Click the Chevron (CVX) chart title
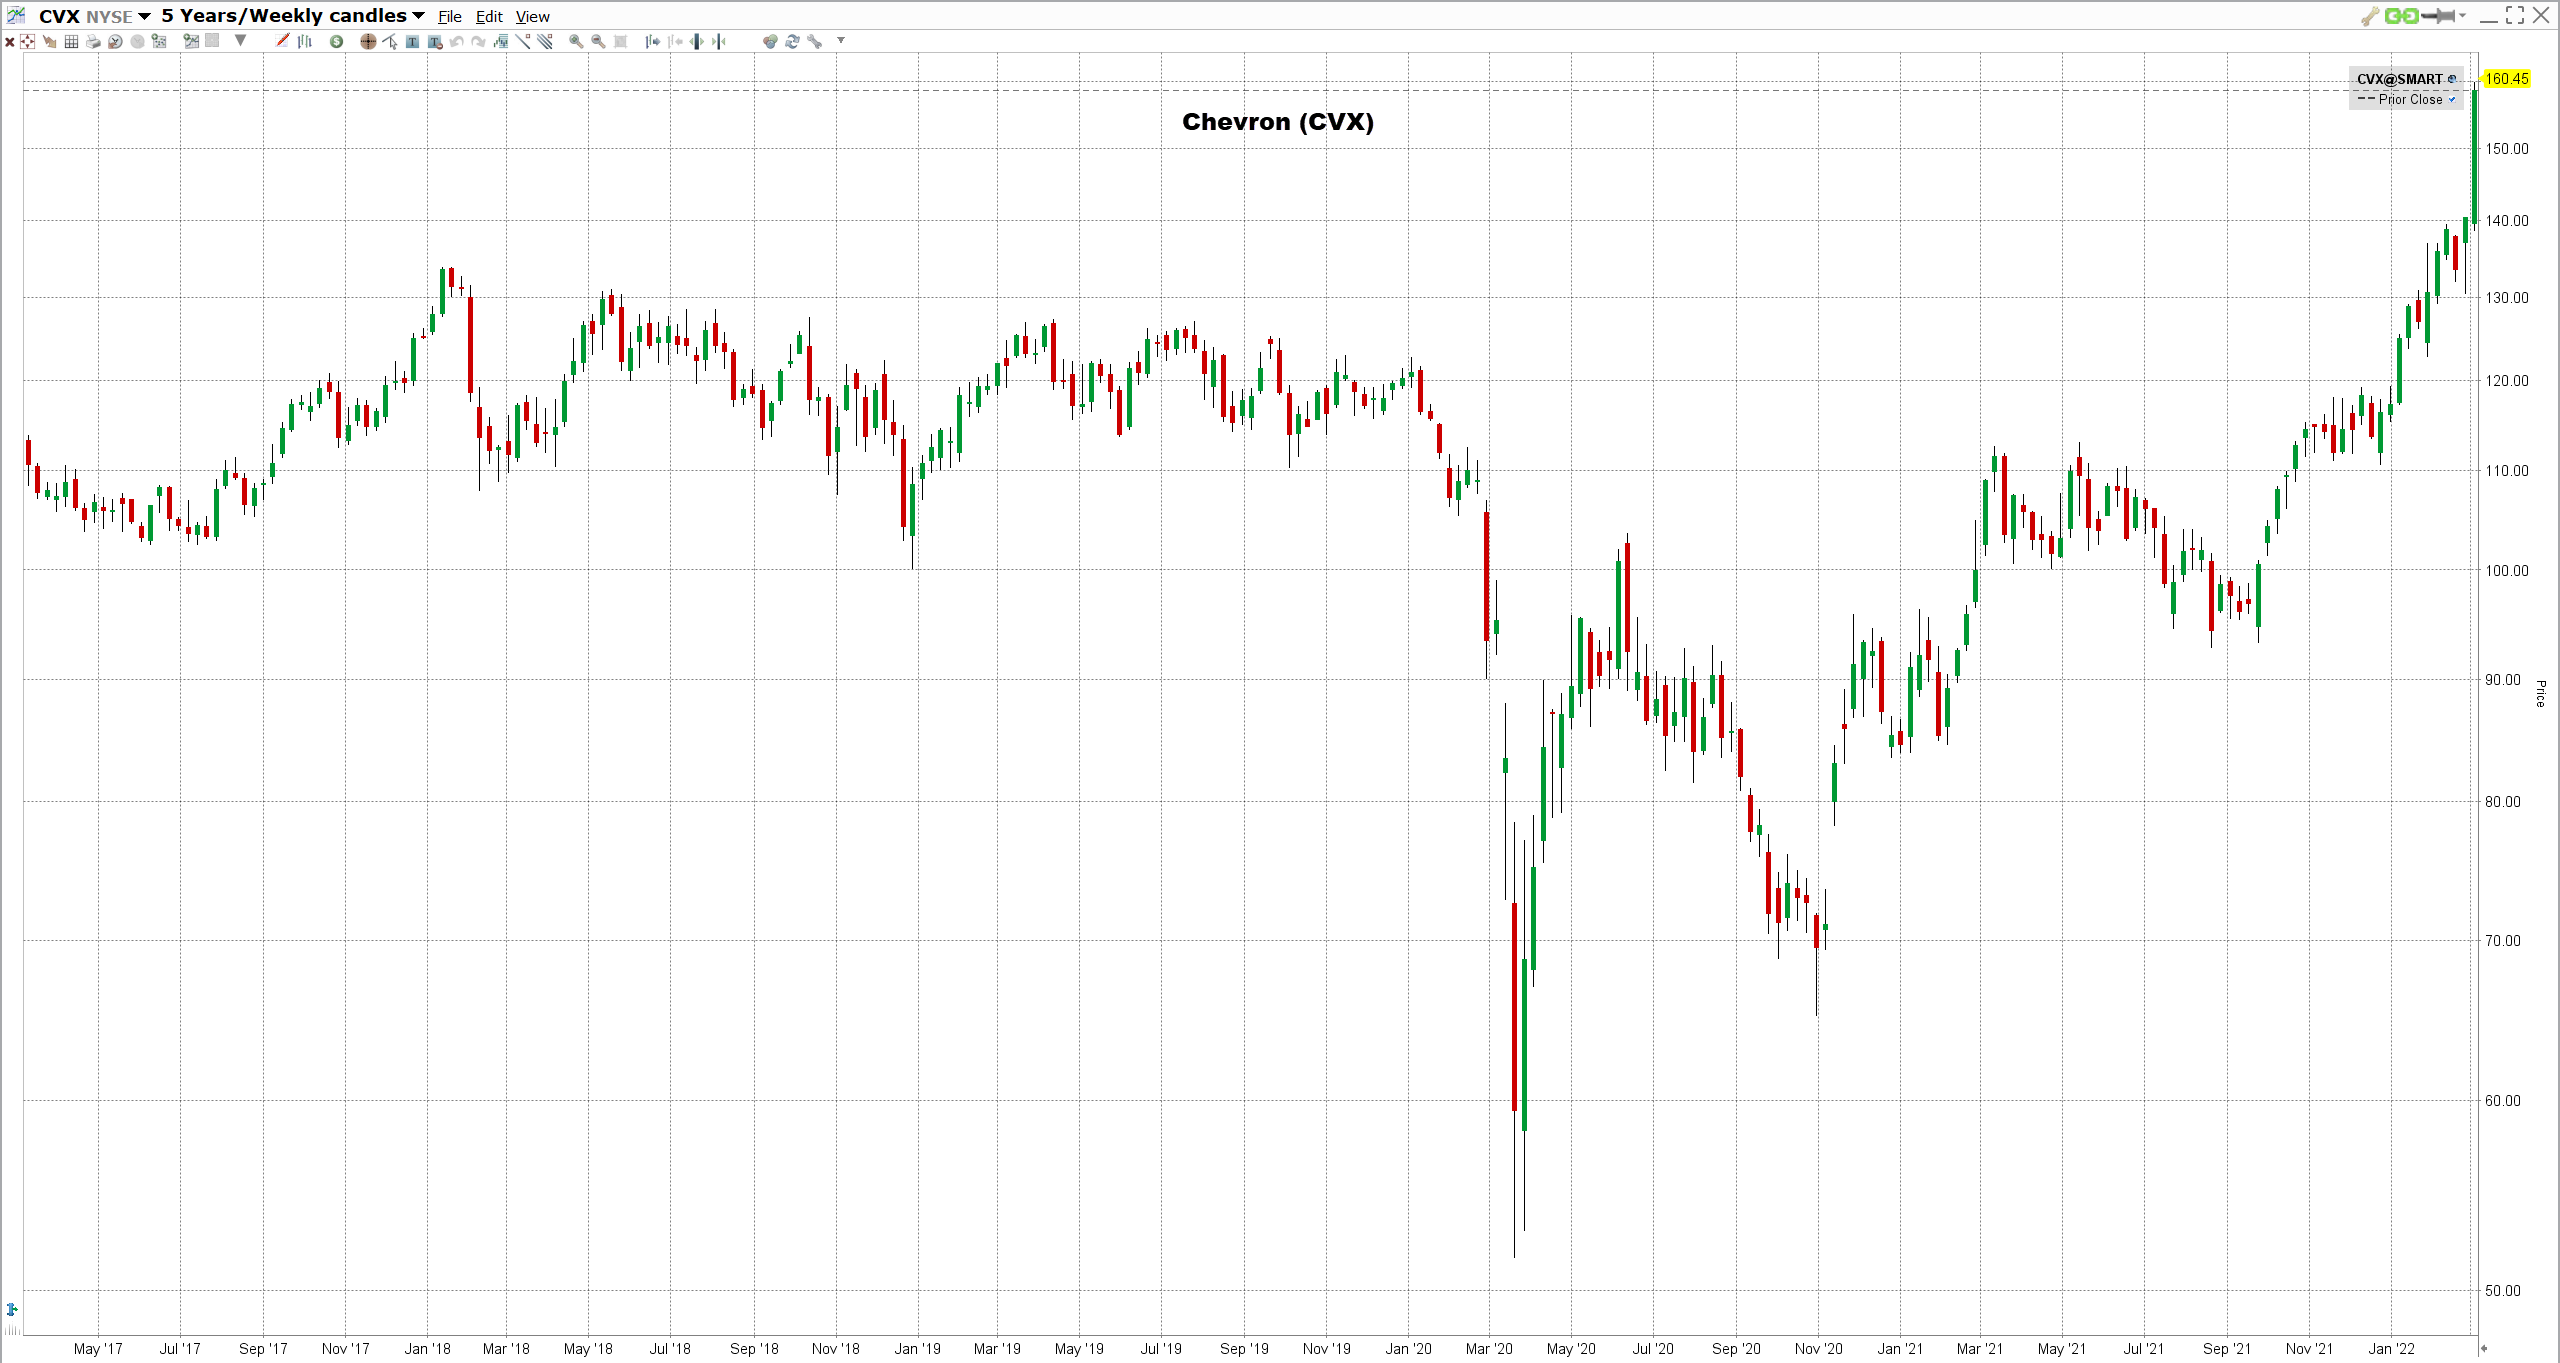Screen dimensions: 2560x1363 (1278, 122)
